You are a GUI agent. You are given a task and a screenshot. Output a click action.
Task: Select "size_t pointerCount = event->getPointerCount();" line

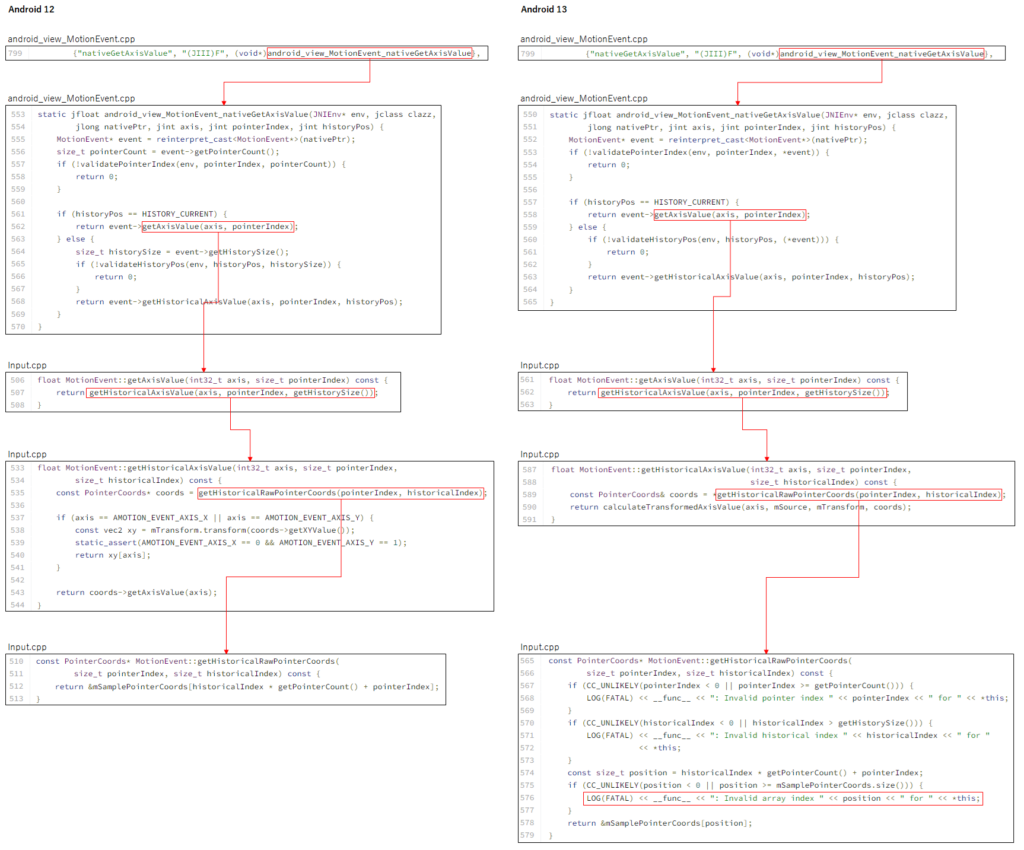click(168, 151)
